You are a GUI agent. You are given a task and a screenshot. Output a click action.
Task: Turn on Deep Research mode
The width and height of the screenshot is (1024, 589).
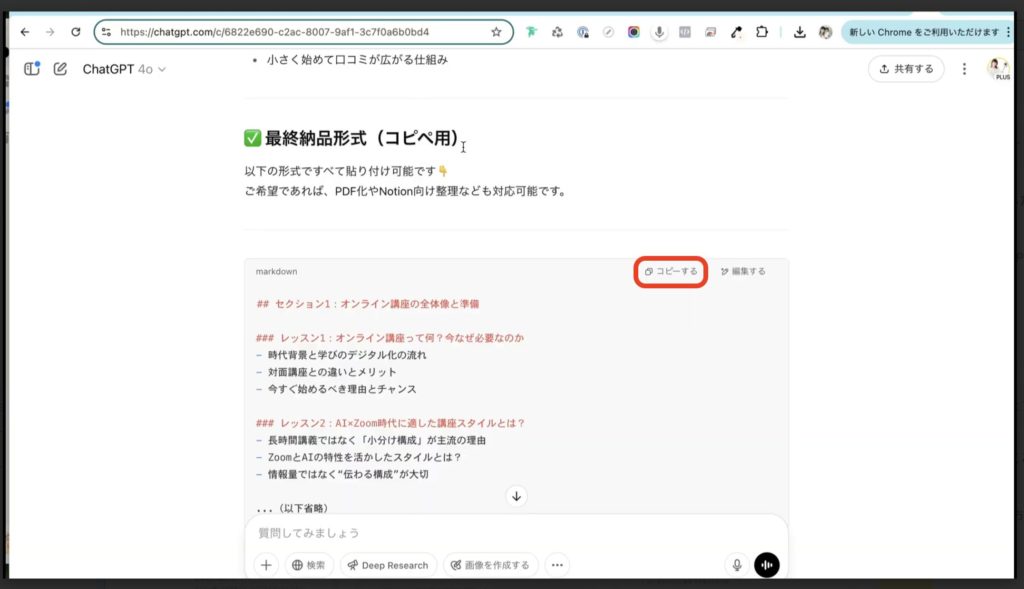point(388,565)
